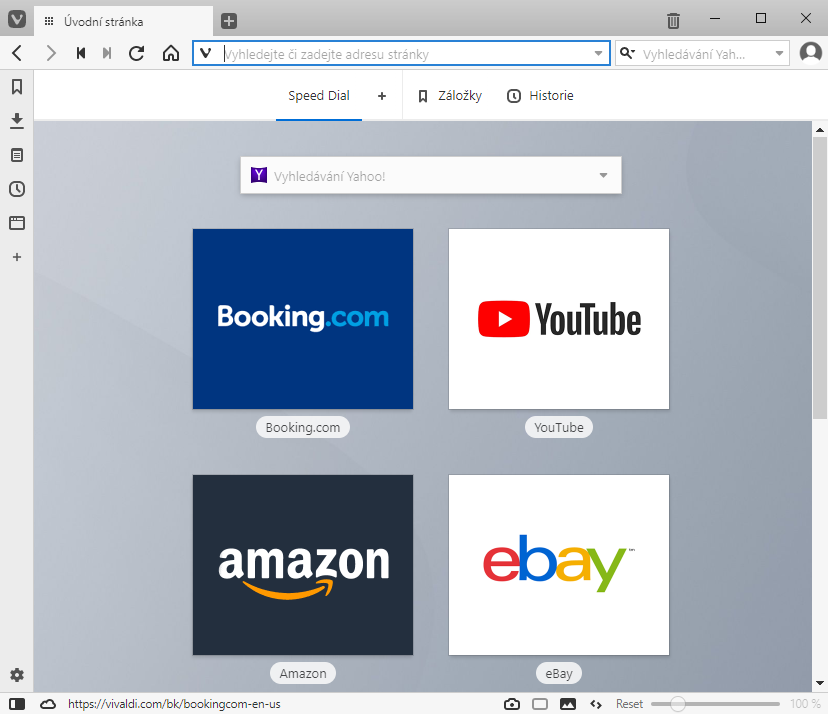Select the Speed Dial tab
828x714 pixels.
319,96
